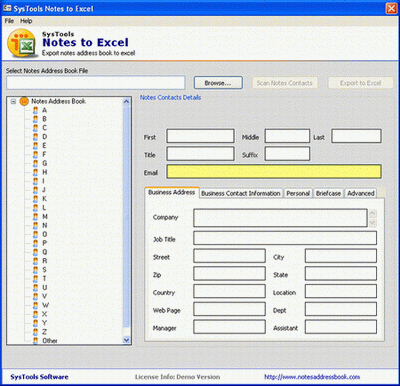Click the Browse... button
The width and height of the screenshot is (400, 386).
click(x=218, y=83)
